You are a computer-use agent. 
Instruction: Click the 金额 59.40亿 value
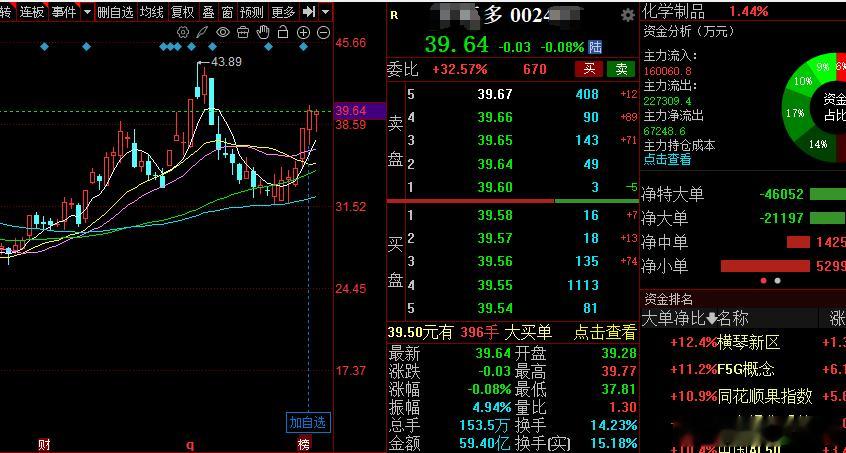[486, 443]
